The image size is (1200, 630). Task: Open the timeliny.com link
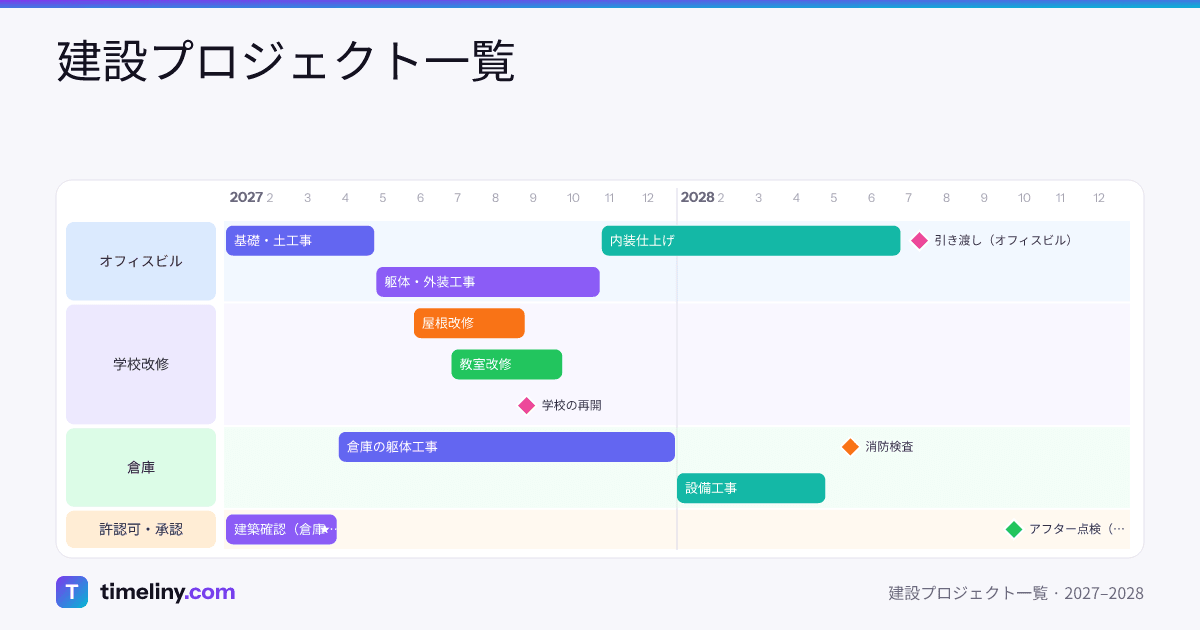(x=167, y=592)
